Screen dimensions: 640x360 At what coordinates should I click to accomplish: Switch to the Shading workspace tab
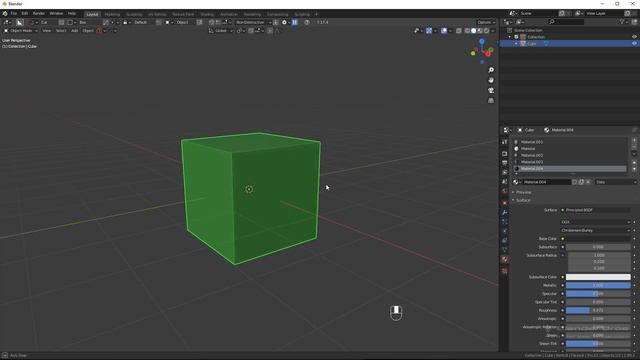(207, 14)
